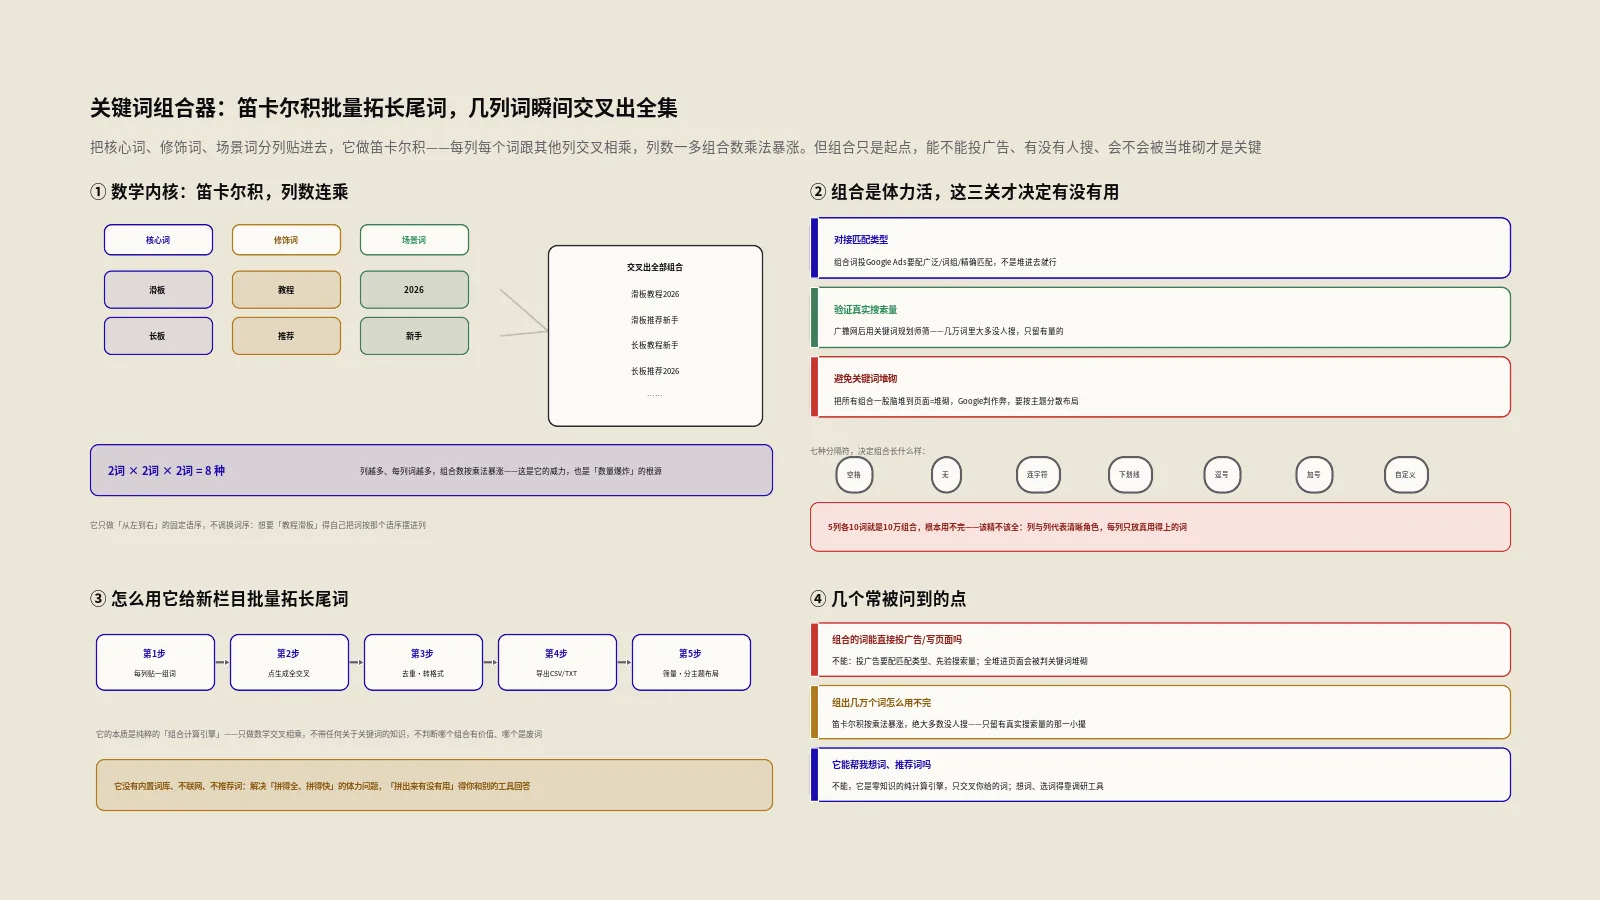Select the 新手 scene word cell

(414, 336)
